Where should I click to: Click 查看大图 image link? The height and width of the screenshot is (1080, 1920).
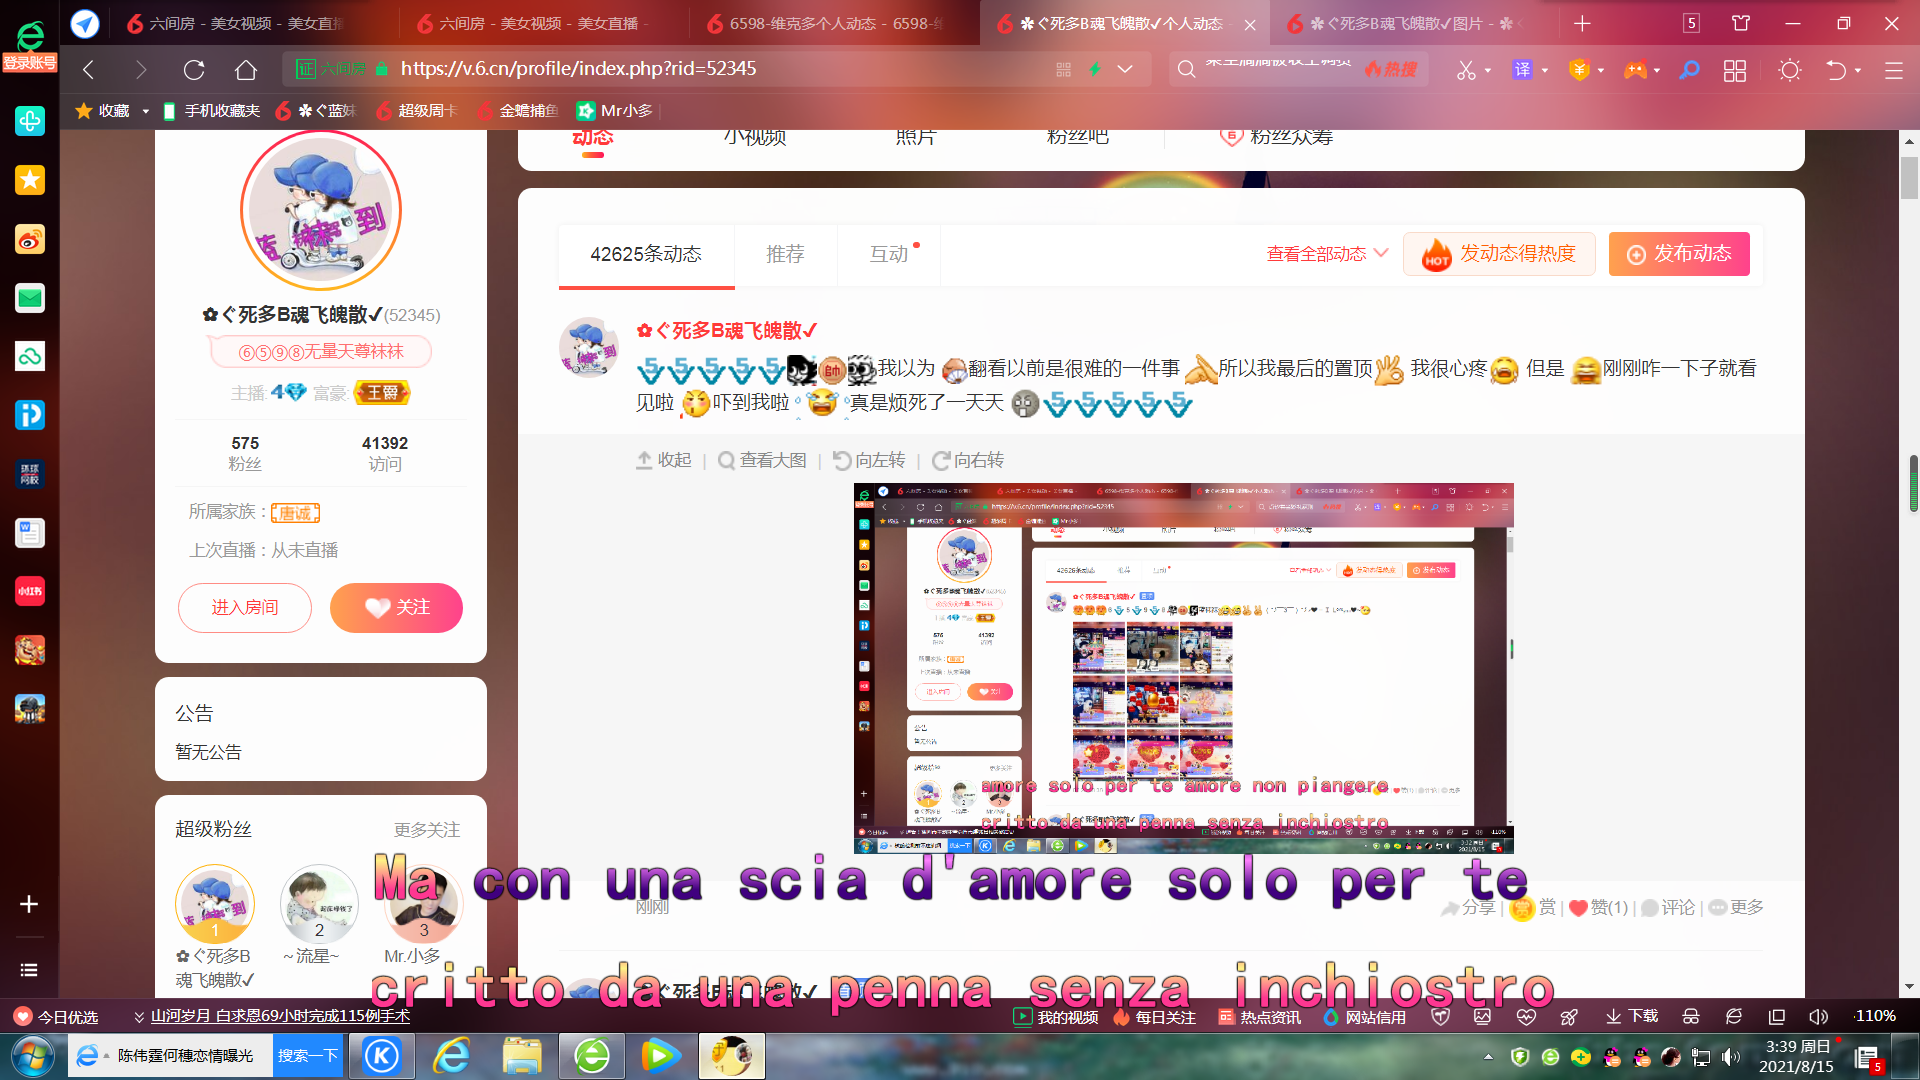(x=762, y=460)
